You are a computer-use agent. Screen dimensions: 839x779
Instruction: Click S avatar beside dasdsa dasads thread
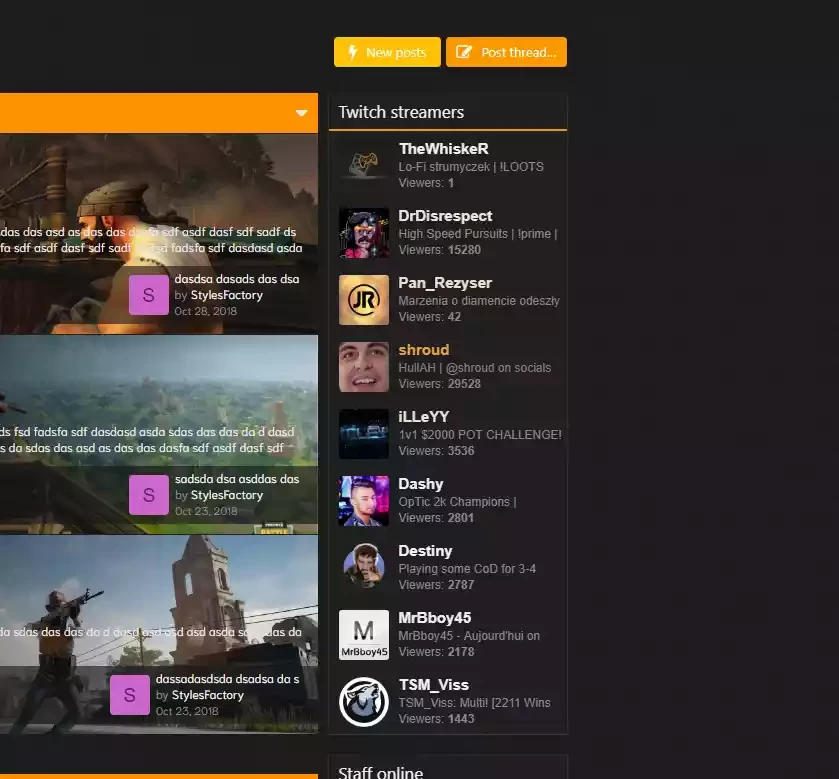pos(149,295)
